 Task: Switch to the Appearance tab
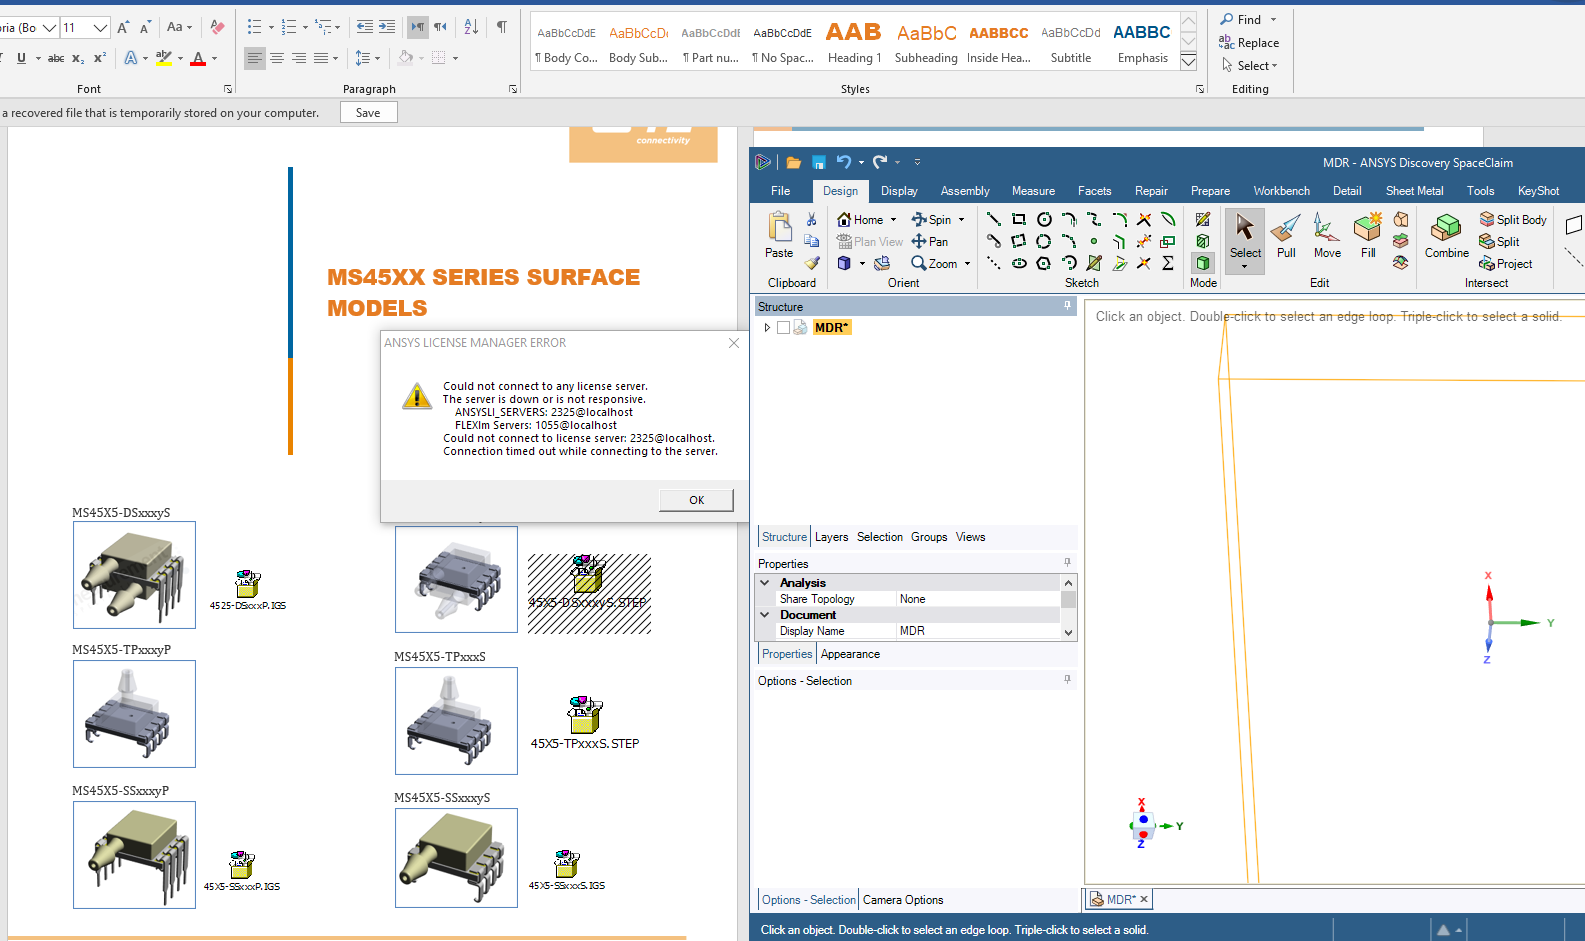(850, 654)
